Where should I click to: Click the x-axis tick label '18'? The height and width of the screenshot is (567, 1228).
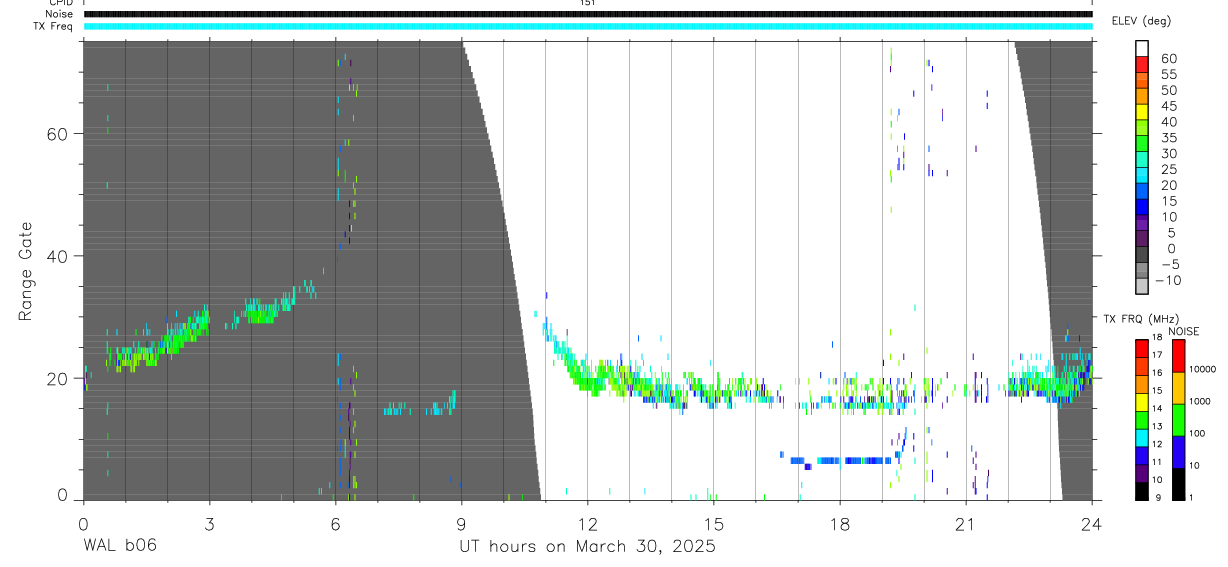click(x=840, y=523)
